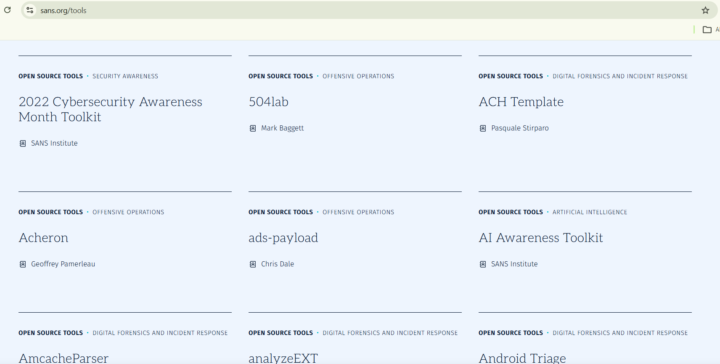Click the author icon beside Pasquale Stirparo
The image size is (720, 364).
483,129
